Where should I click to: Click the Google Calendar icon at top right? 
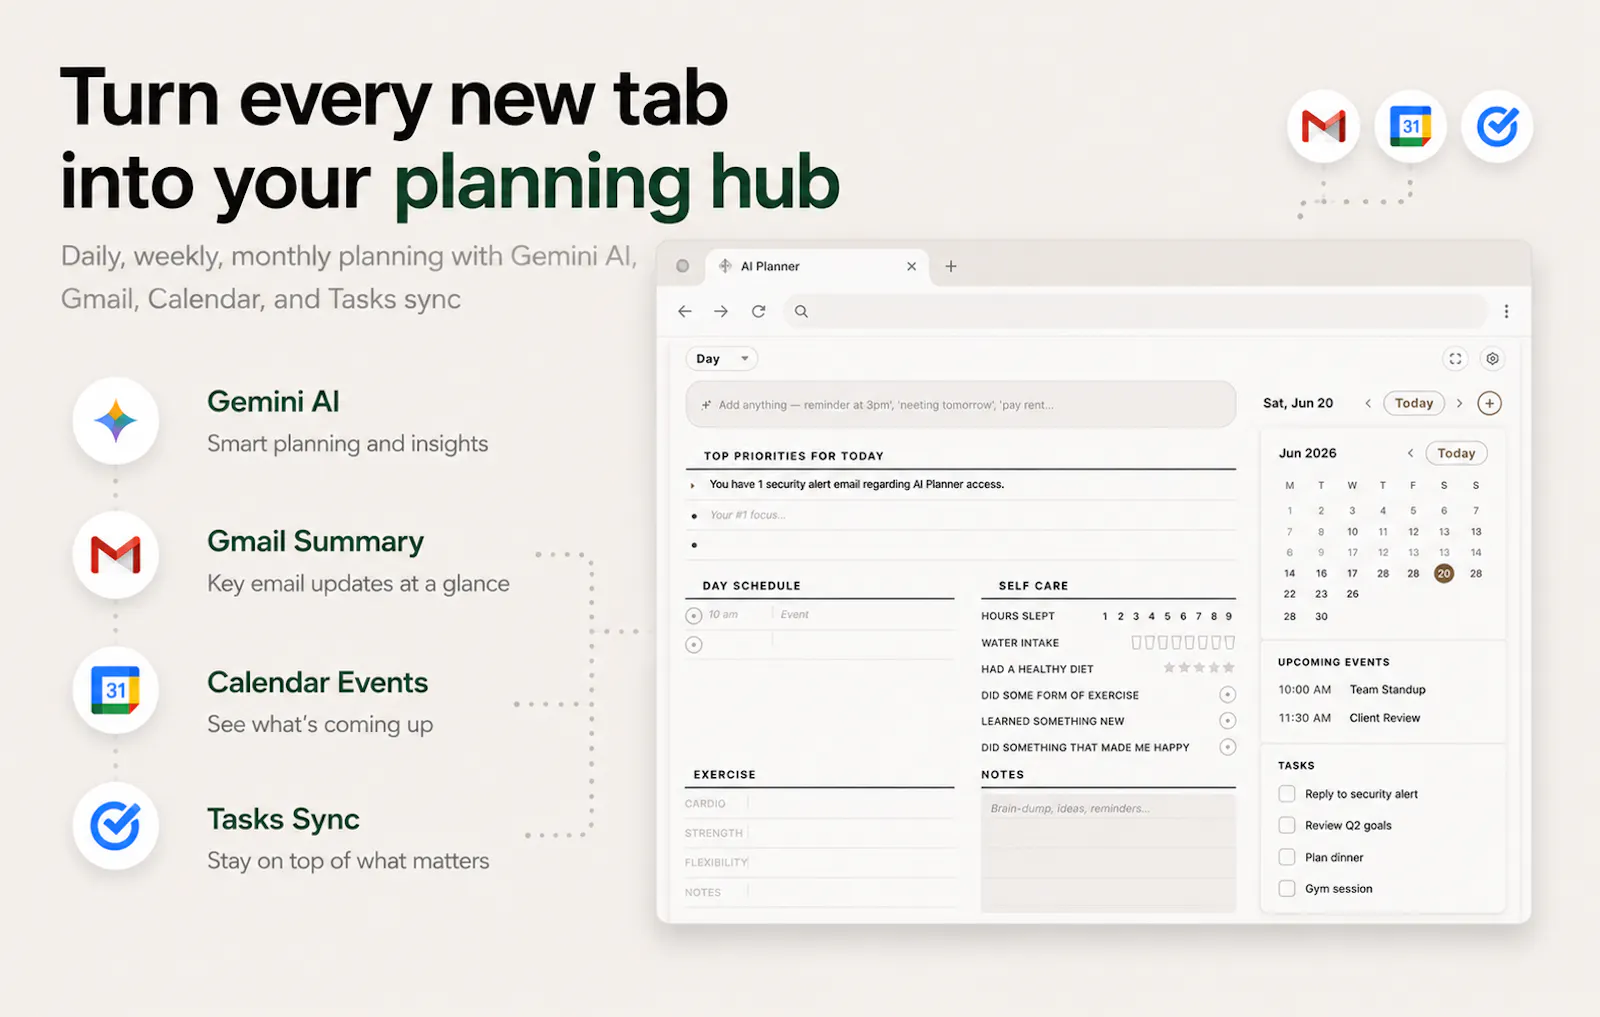click(x=1410, y=127)
